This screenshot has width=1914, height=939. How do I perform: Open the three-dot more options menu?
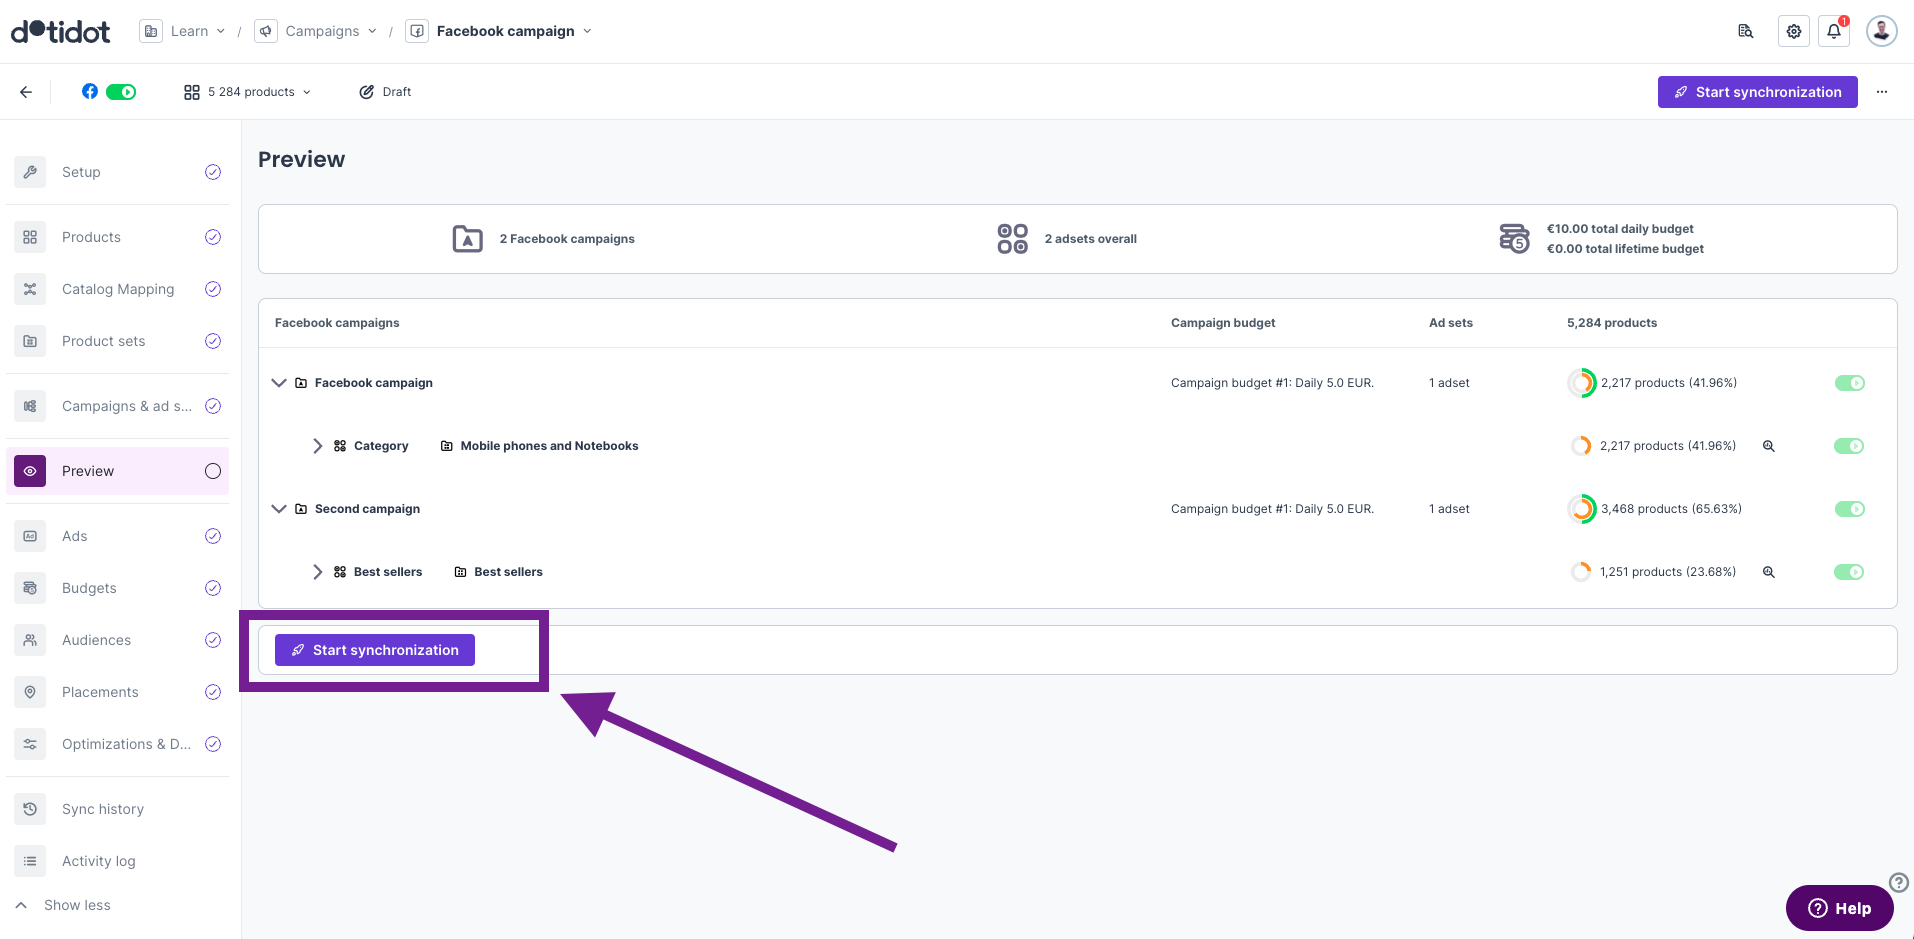pyautogui.click(x=1882, y=92)
